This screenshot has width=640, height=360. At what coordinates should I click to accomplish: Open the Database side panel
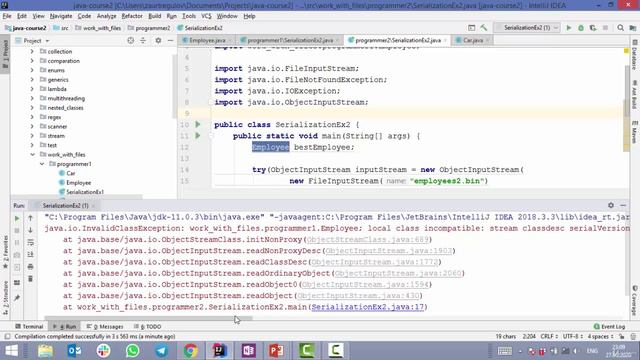(635, 55)
